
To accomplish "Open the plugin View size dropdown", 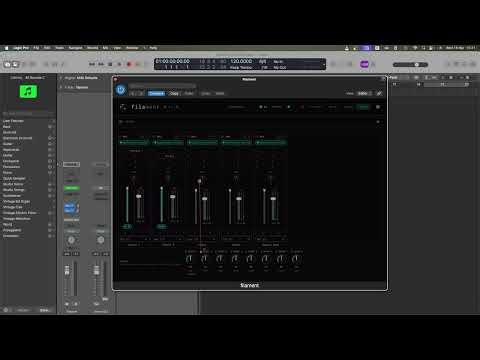I will 364,94.
